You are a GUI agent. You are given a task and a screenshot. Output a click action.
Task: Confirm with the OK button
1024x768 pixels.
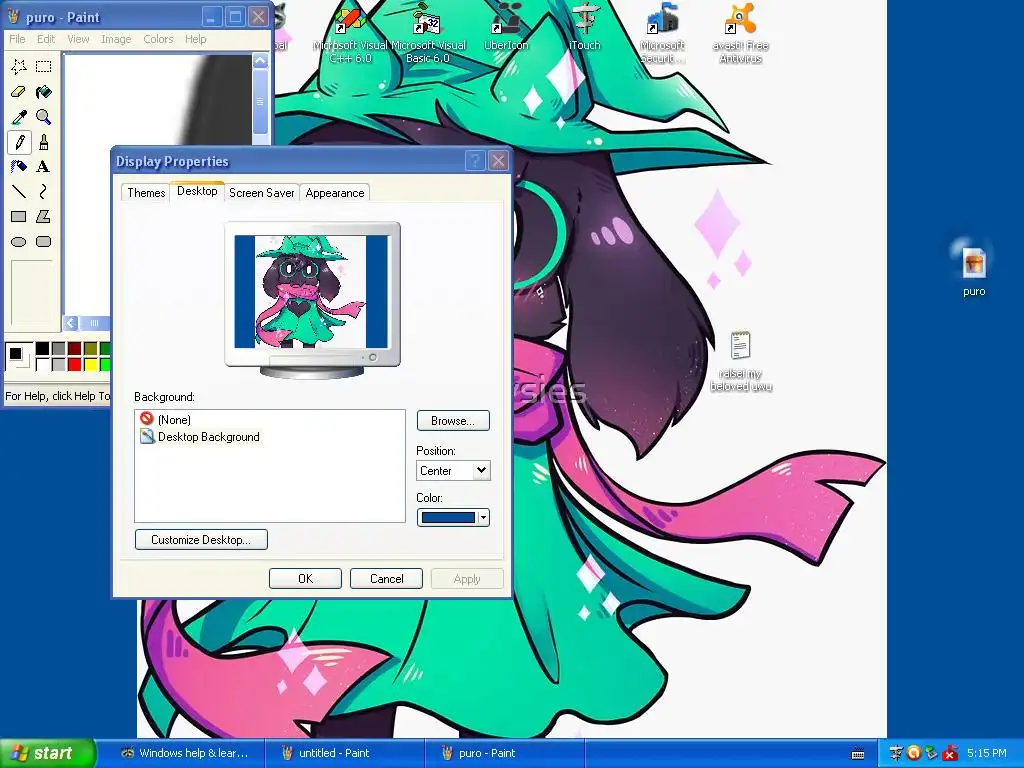click(305, 579)
